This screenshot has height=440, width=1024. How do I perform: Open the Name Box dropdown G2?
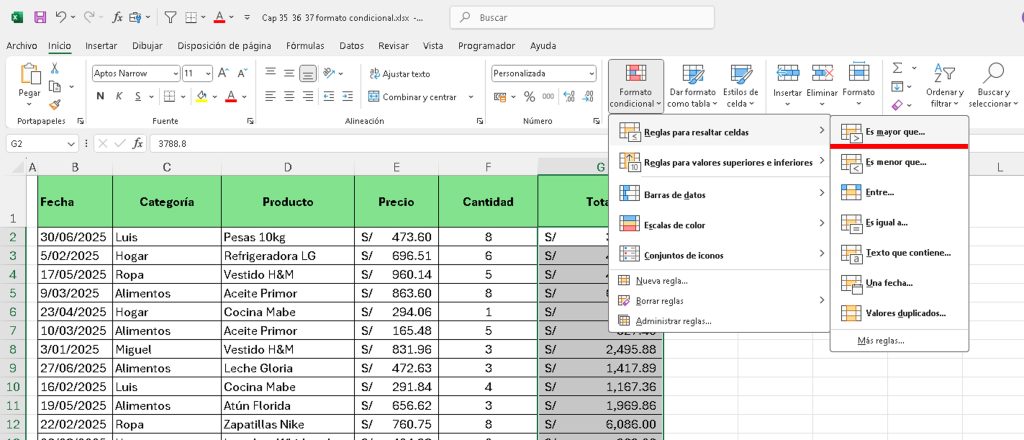71,144
